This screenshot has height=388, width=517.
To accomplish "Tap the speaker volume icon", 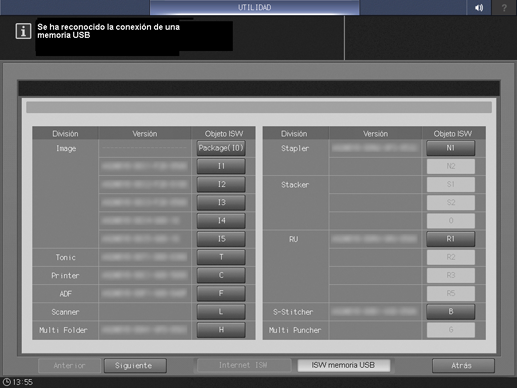I will 479,7.
